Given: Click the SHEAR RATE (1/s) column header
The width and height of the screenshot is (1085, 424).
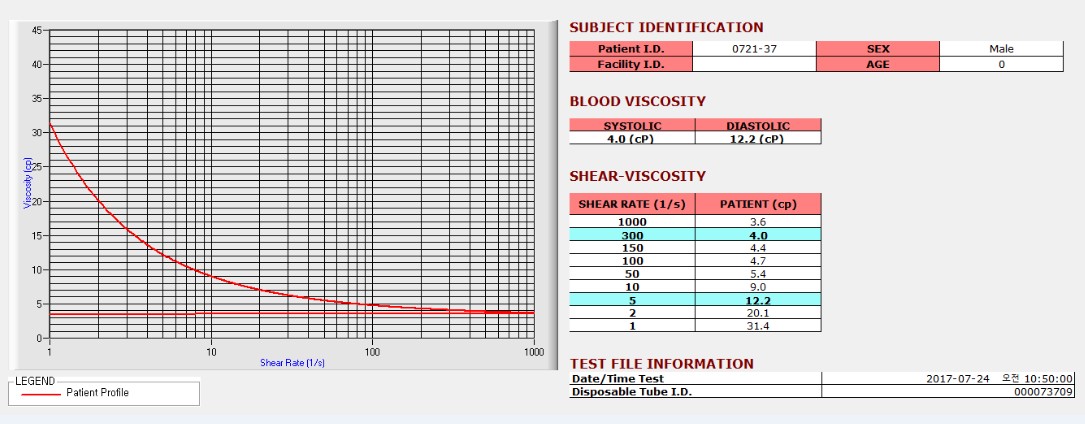Looking at the screenshot, I should click(x=632, y=204).
